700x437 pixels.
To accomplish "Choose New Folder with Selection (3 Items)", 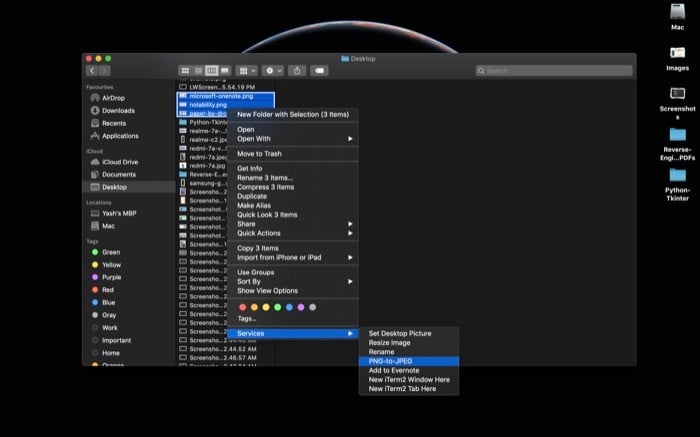I will (293, 114).
